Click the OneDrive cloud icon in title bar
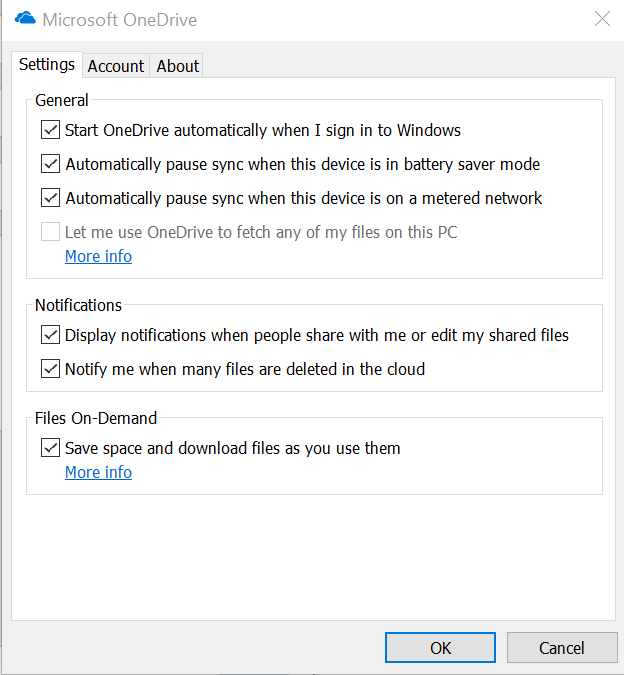This screenshot has height=675, width=624. coord(25,19)
